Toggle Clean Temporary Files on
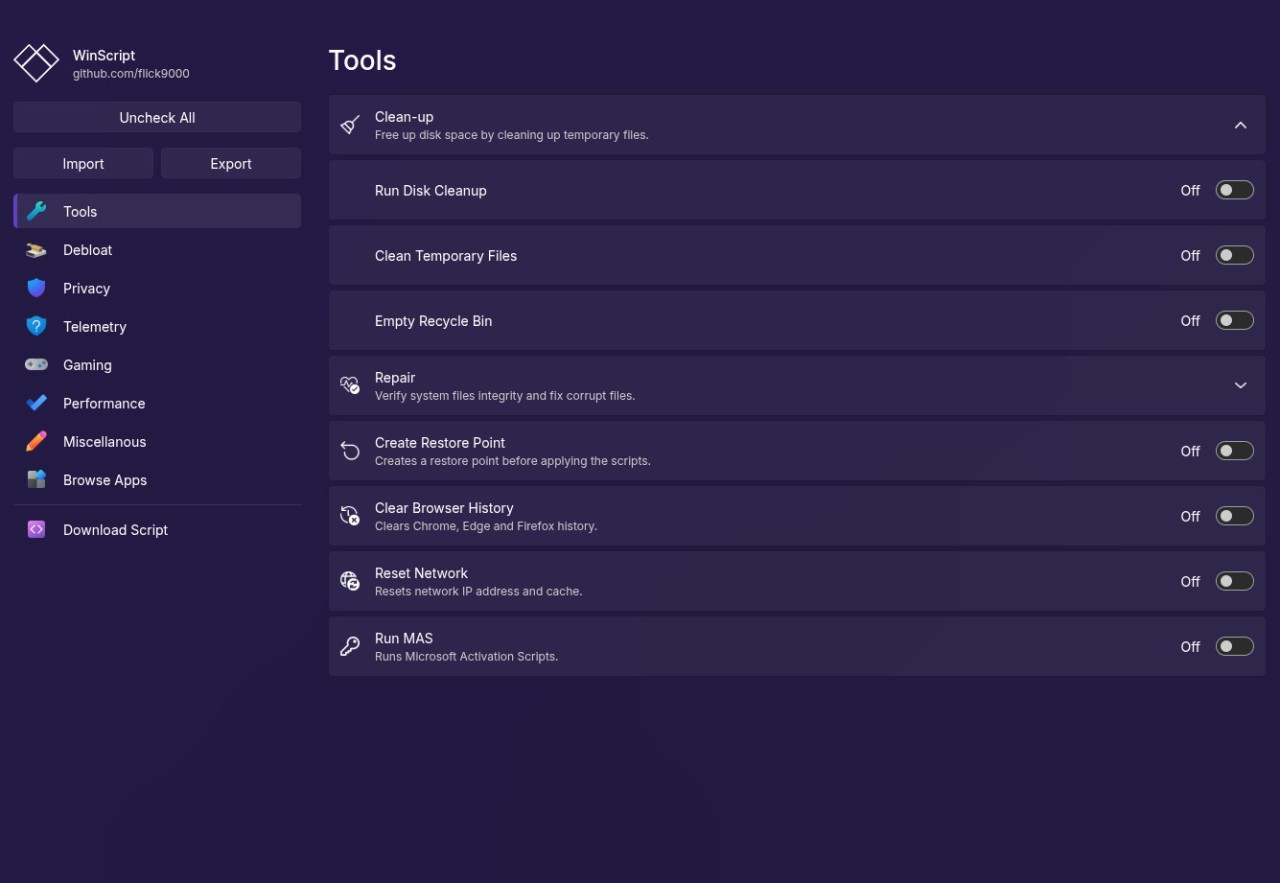 pyautogui.click(x=1234, y=255)
